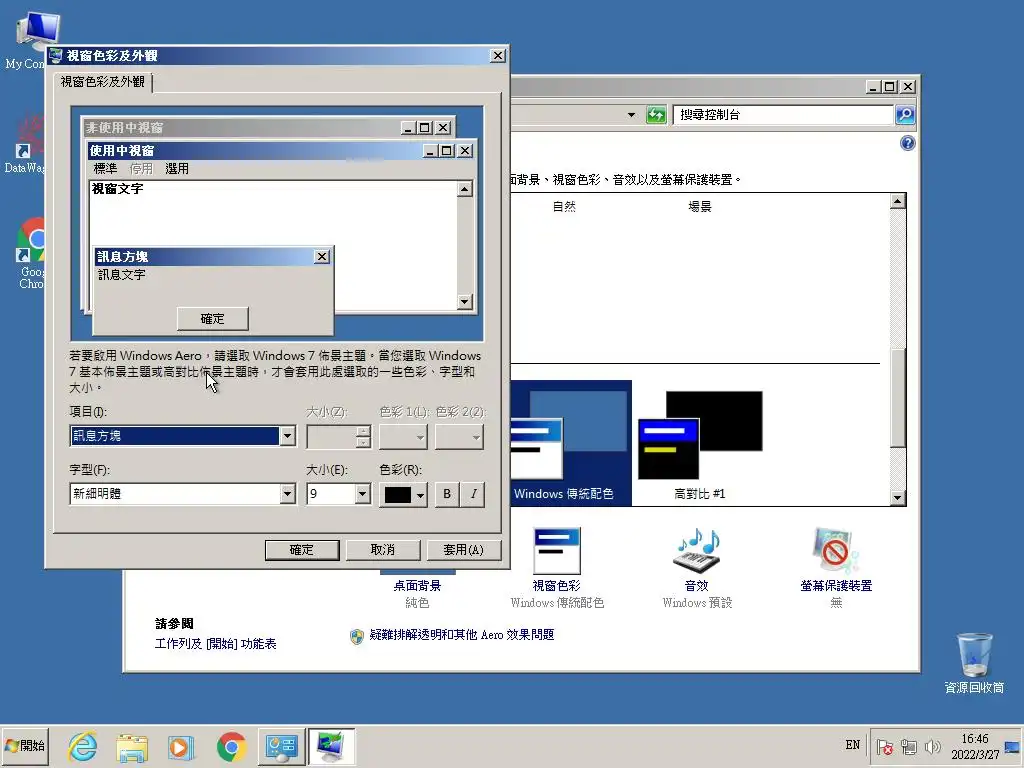Viewport: 1024px width, 768px height.
Task: Launch Google Chrome from taskbar
Action: click(x=231, y=746)
